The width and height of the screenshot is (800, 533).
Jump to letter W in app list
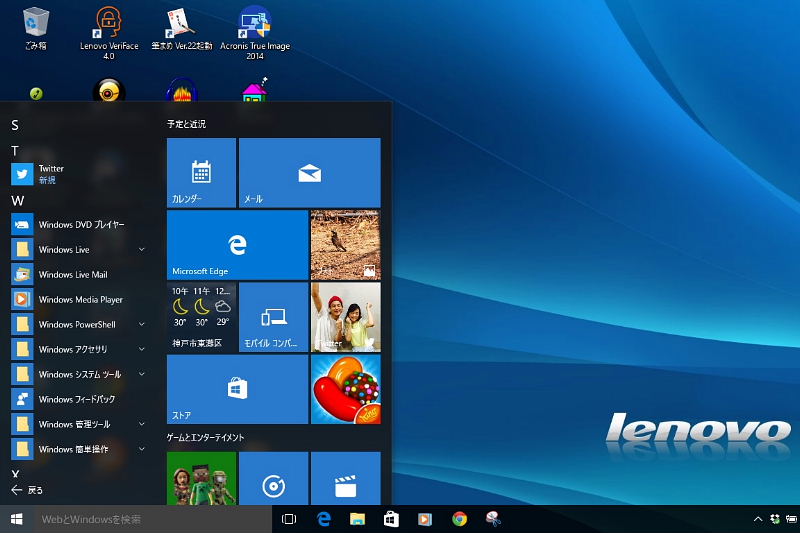pos(17,200)
